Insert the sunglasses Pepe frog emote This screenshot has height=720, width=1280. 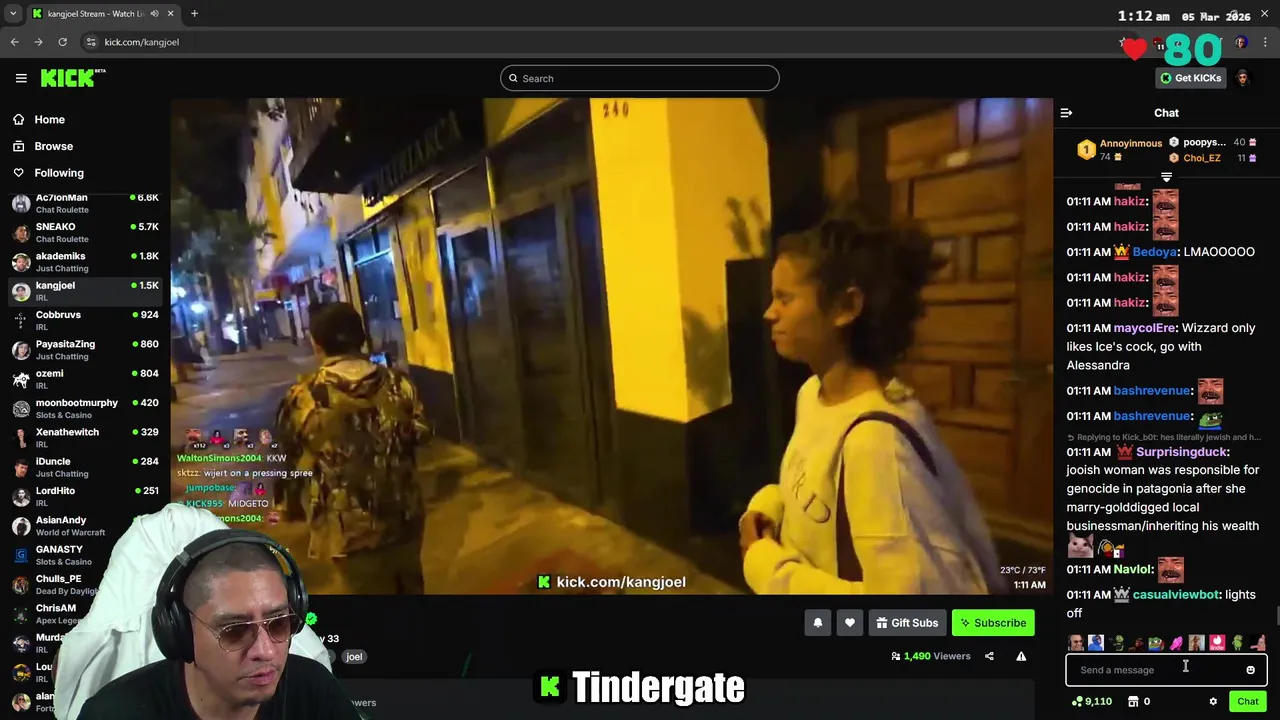1155,643
